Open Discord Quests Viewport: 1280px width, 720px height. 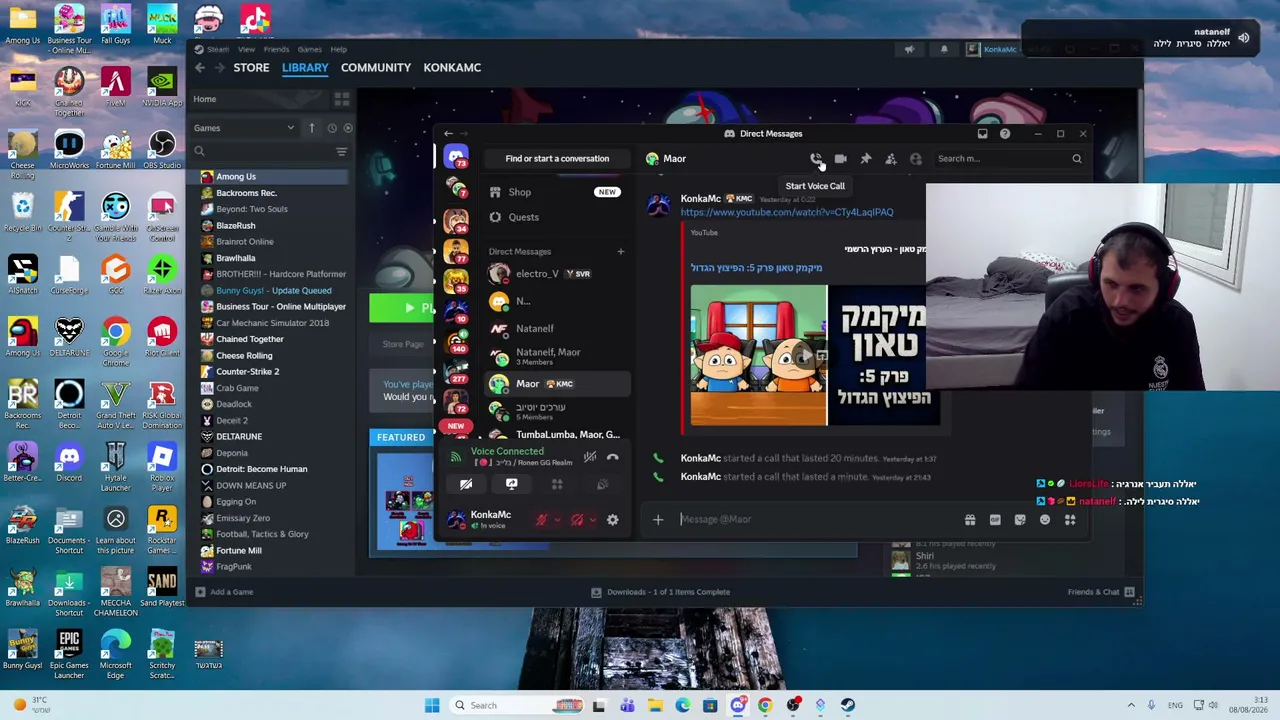coord(555,217)
